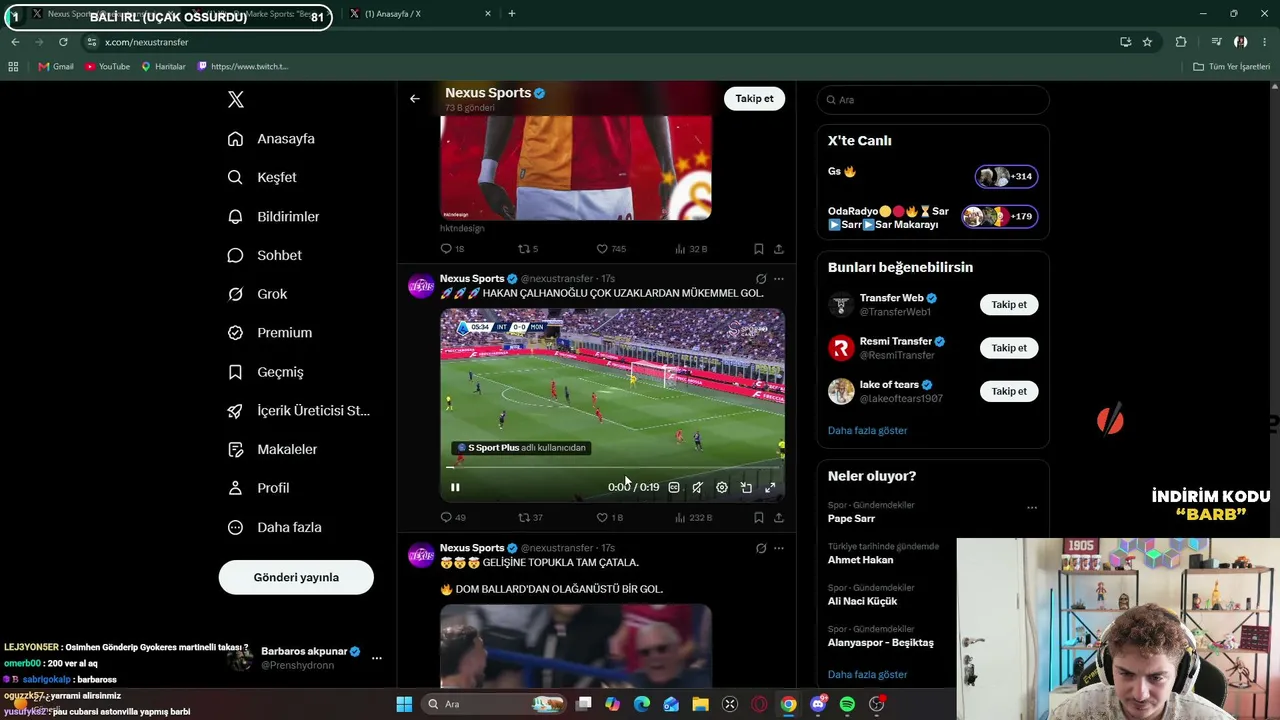The height and width of the screenshot is (720, 1280).
Task: Open account menu for Barbaros akpunar
Action: 377,658
